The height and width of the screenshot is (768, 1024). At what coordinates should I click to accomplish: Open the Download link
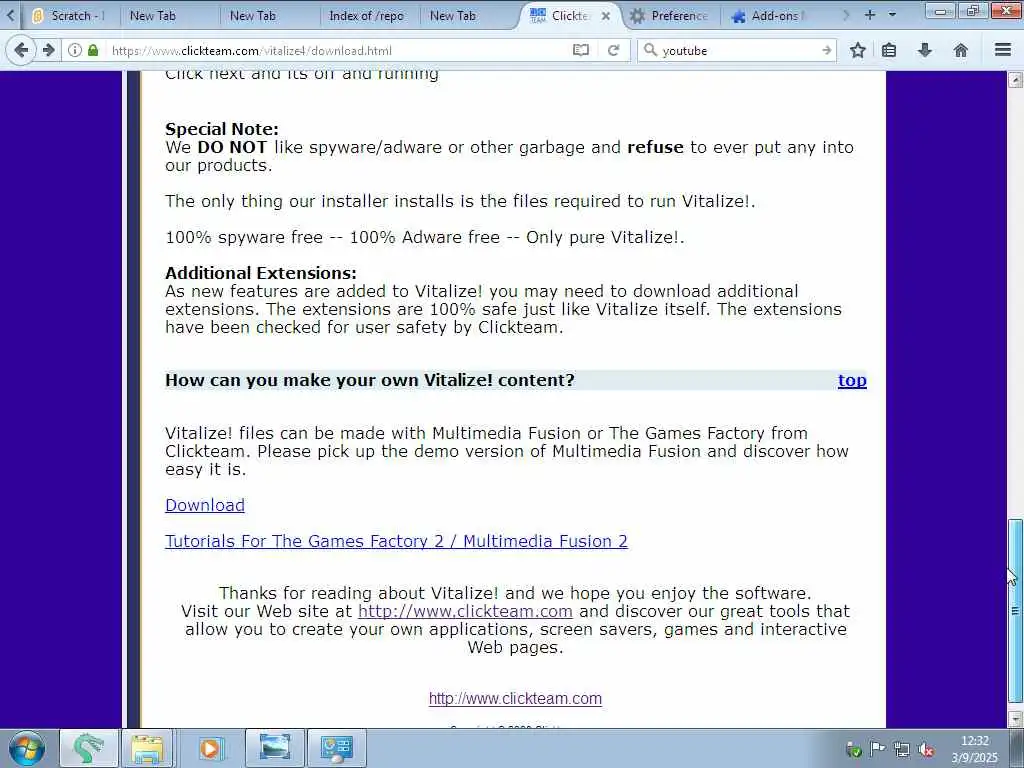[x=205, y=505]
